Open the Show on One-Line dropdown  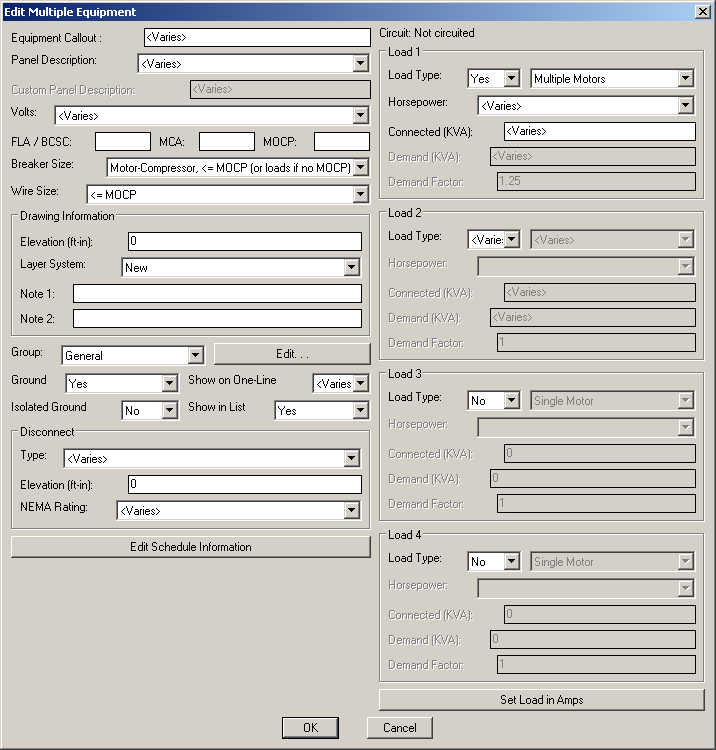click(x=341, y=383)
